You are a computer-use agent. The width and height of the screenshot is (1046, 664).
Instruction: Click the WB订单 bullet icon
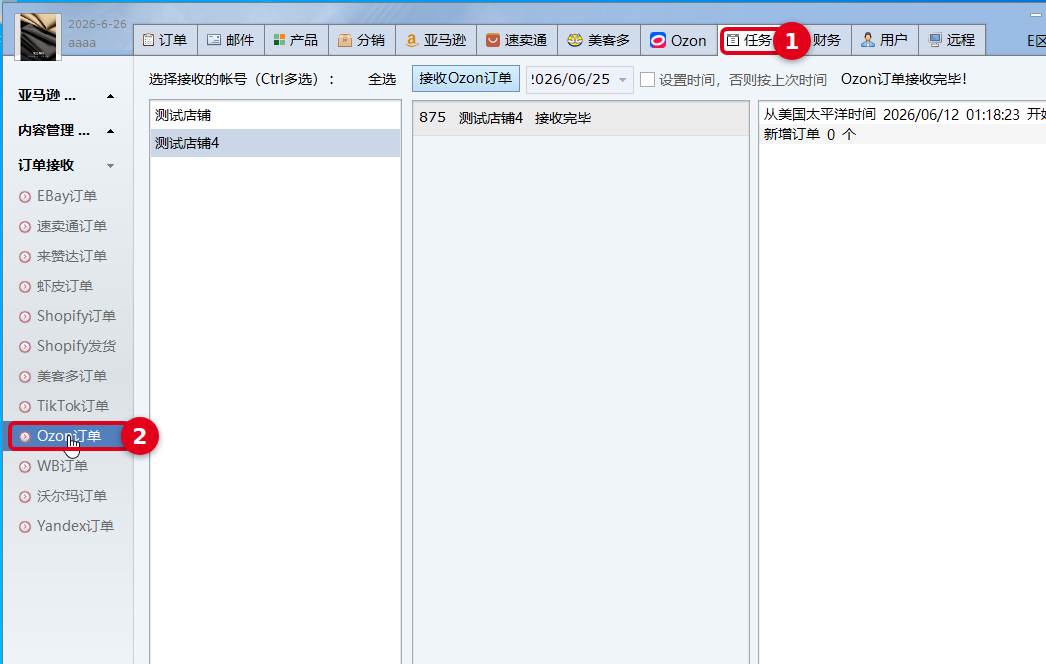(x=25, y=467)
